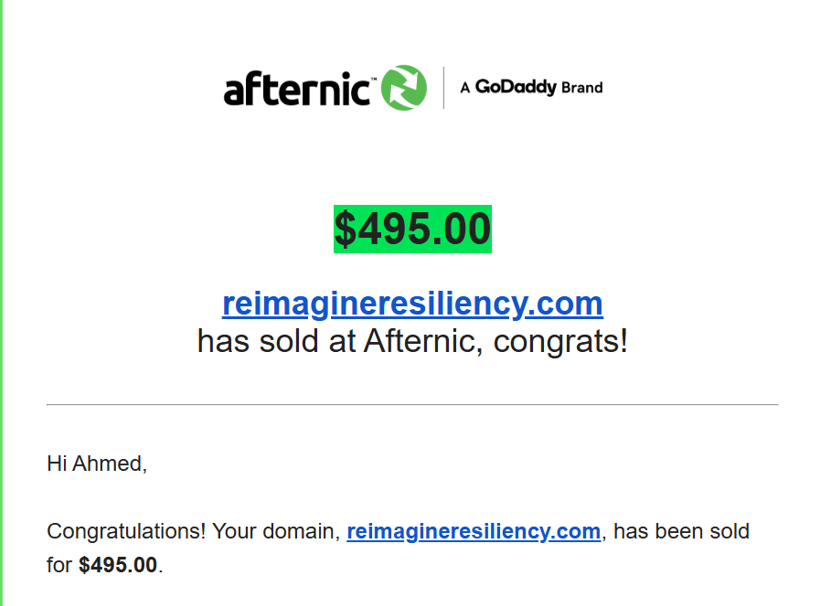
Task: Click the horizontal divider line
Action: [413, 404]
